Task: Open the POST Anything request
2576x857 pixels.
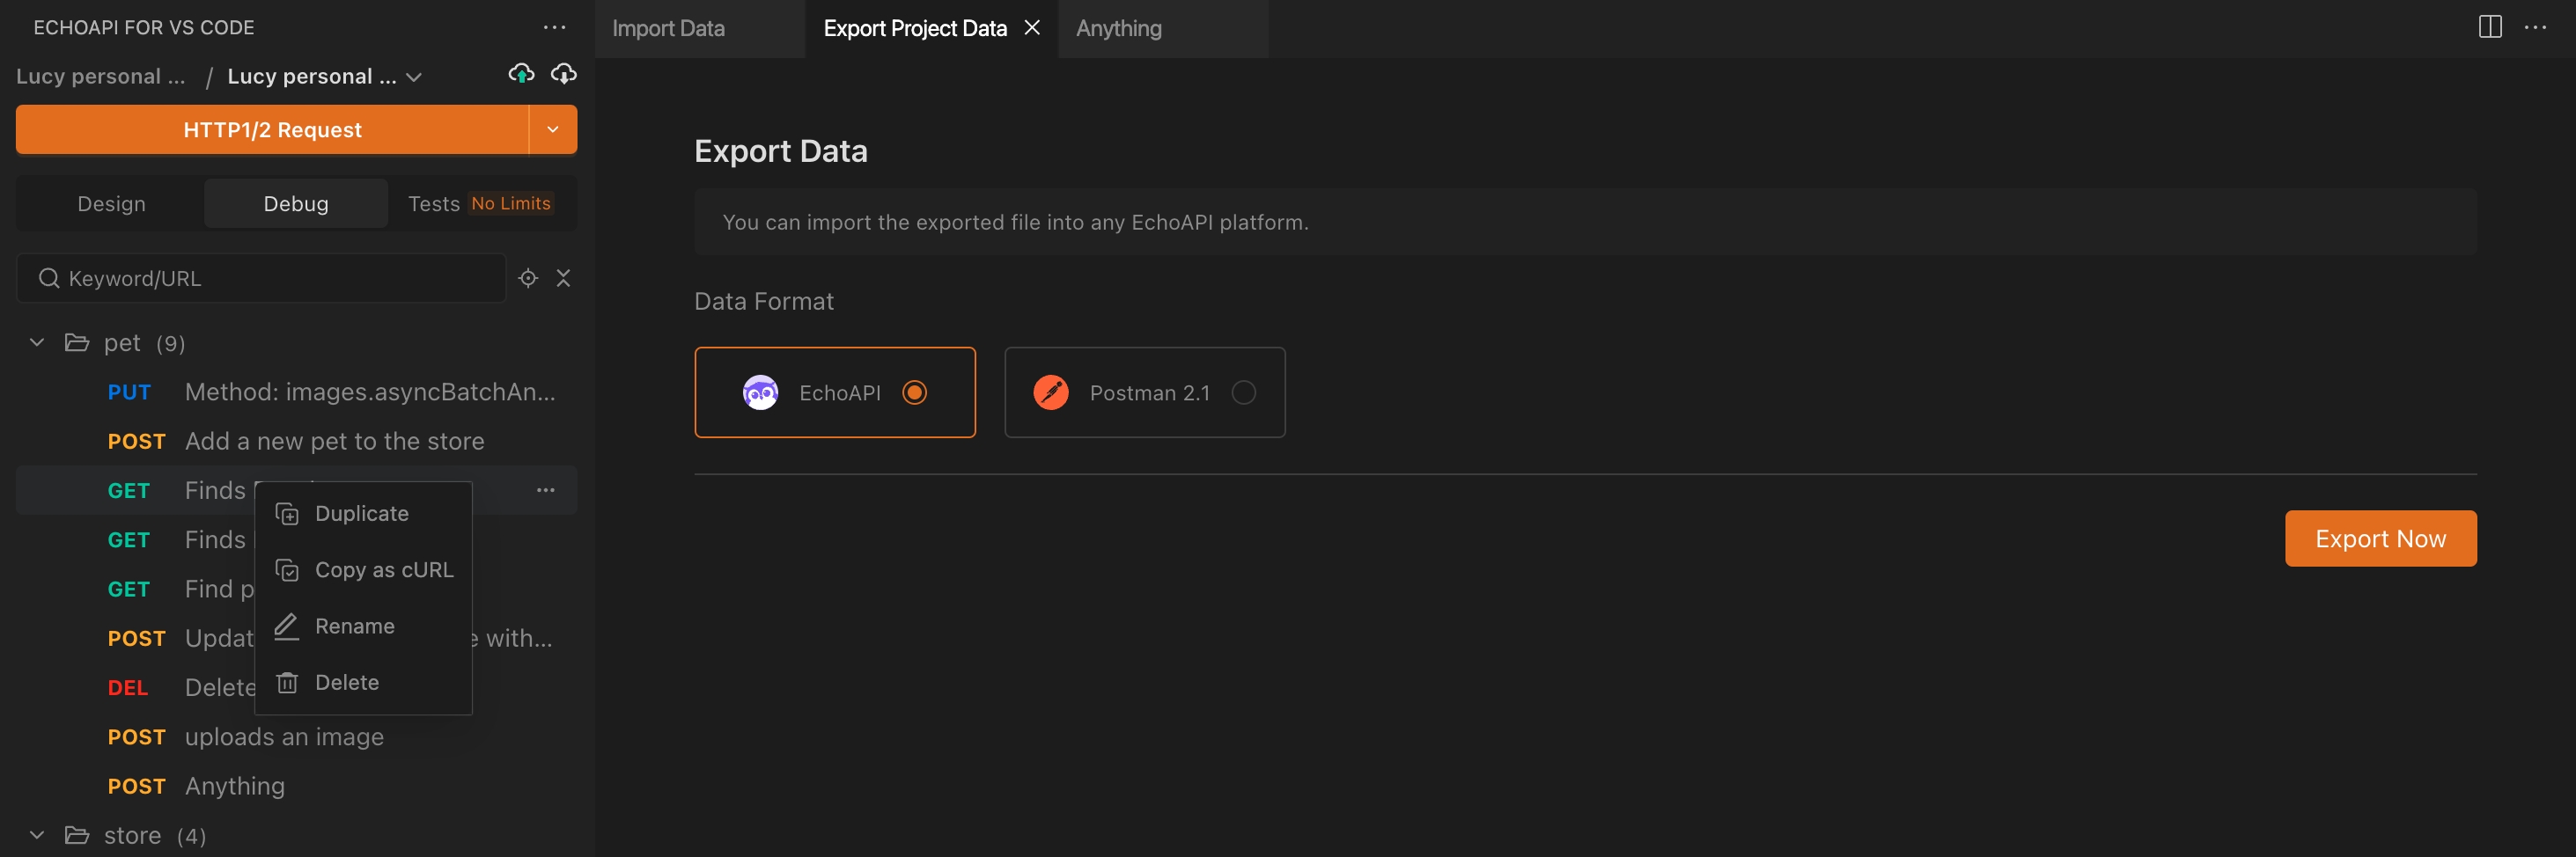Action: coord(297,786)
